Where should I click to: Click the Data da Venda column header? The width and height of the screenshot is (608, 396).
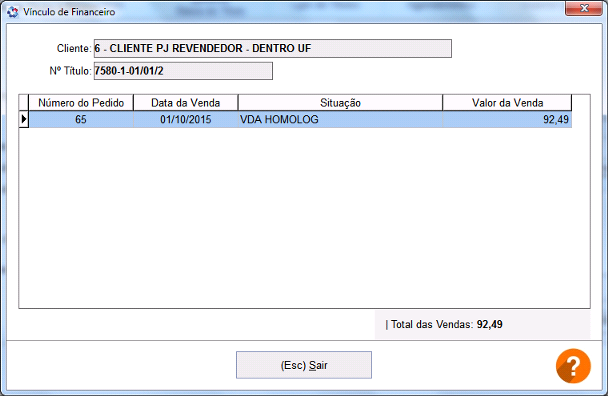(x=186, y=103)
